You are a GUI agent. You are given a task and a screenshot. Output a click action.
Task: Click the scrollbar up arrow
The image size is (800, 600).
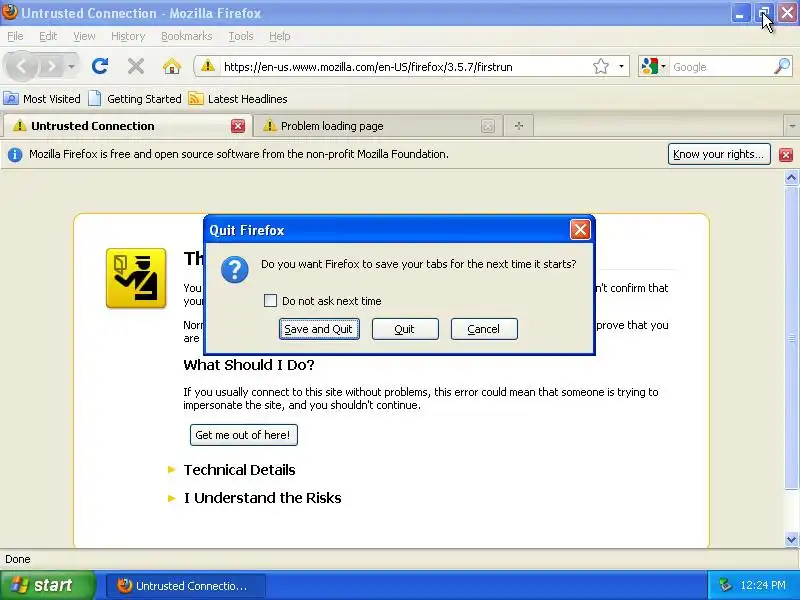coord(791,178)
